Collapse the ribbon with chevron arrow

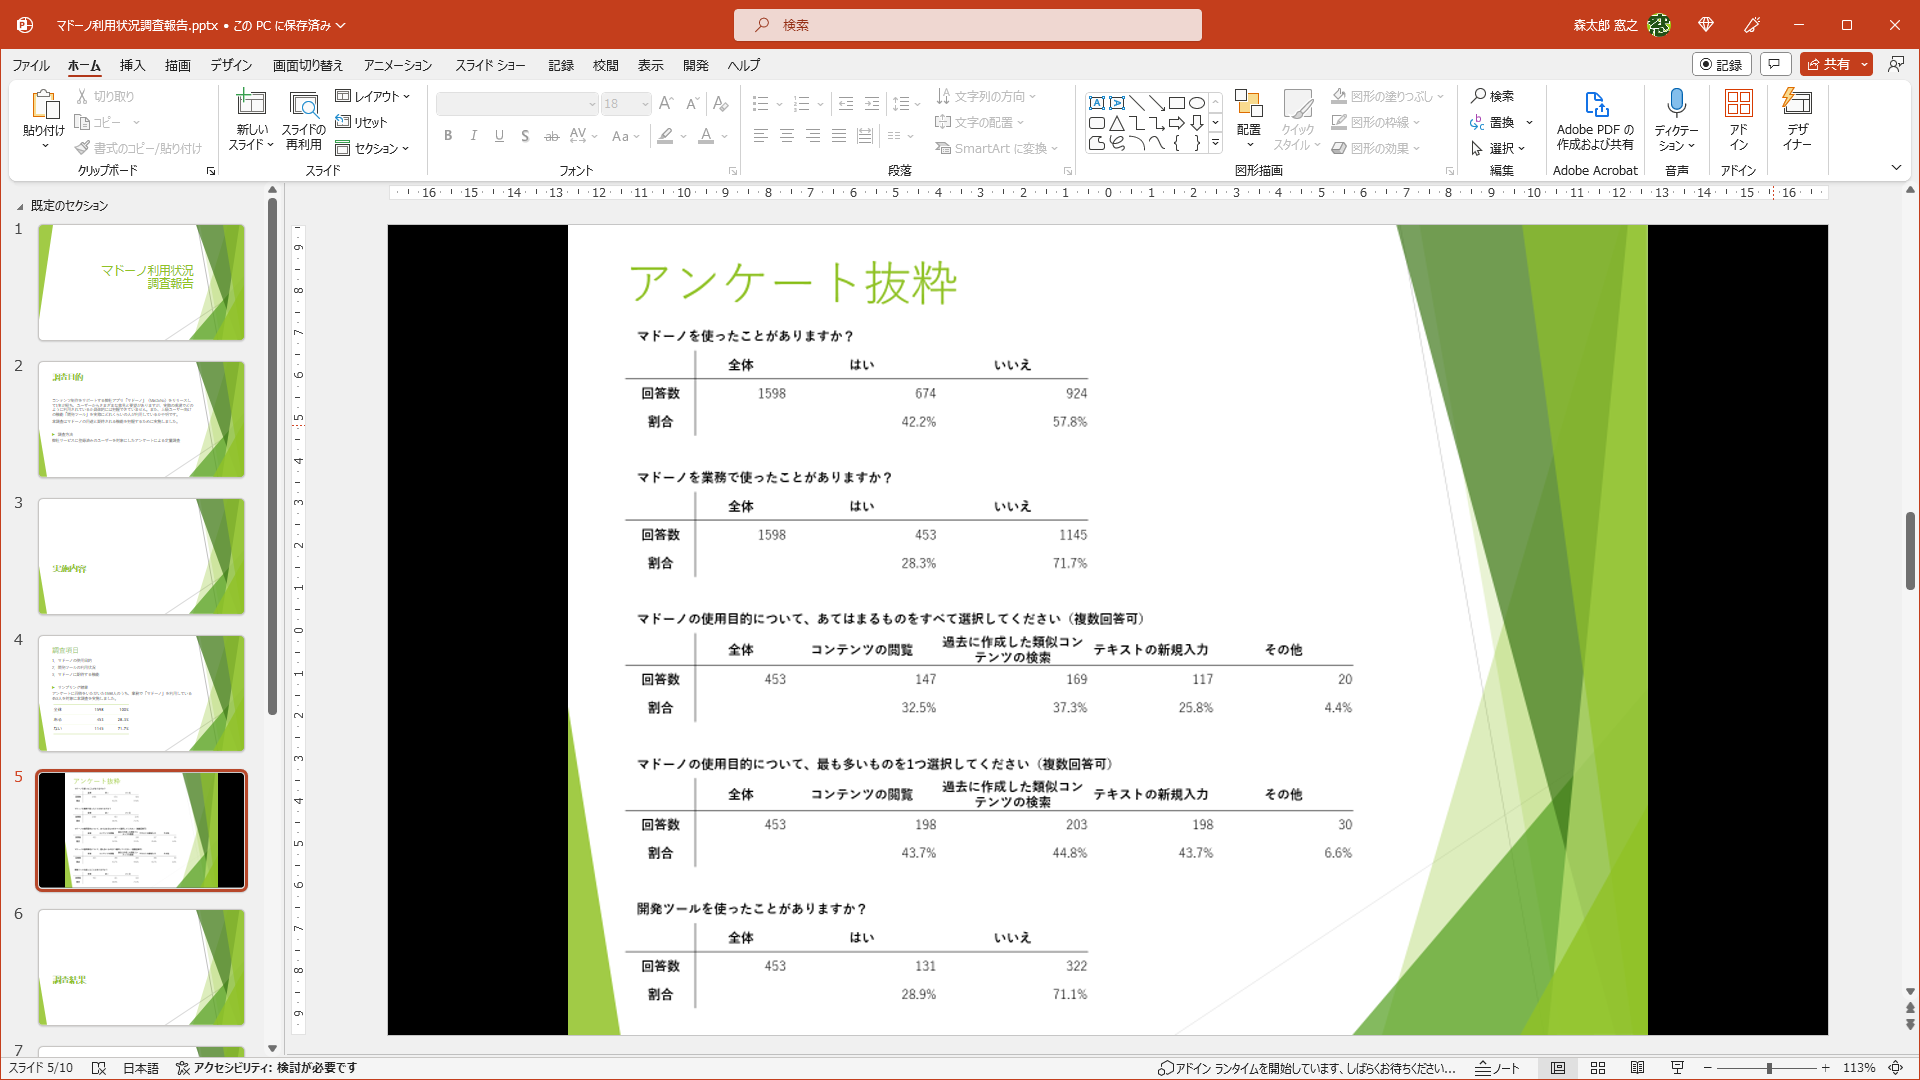tap(1896, 168)
